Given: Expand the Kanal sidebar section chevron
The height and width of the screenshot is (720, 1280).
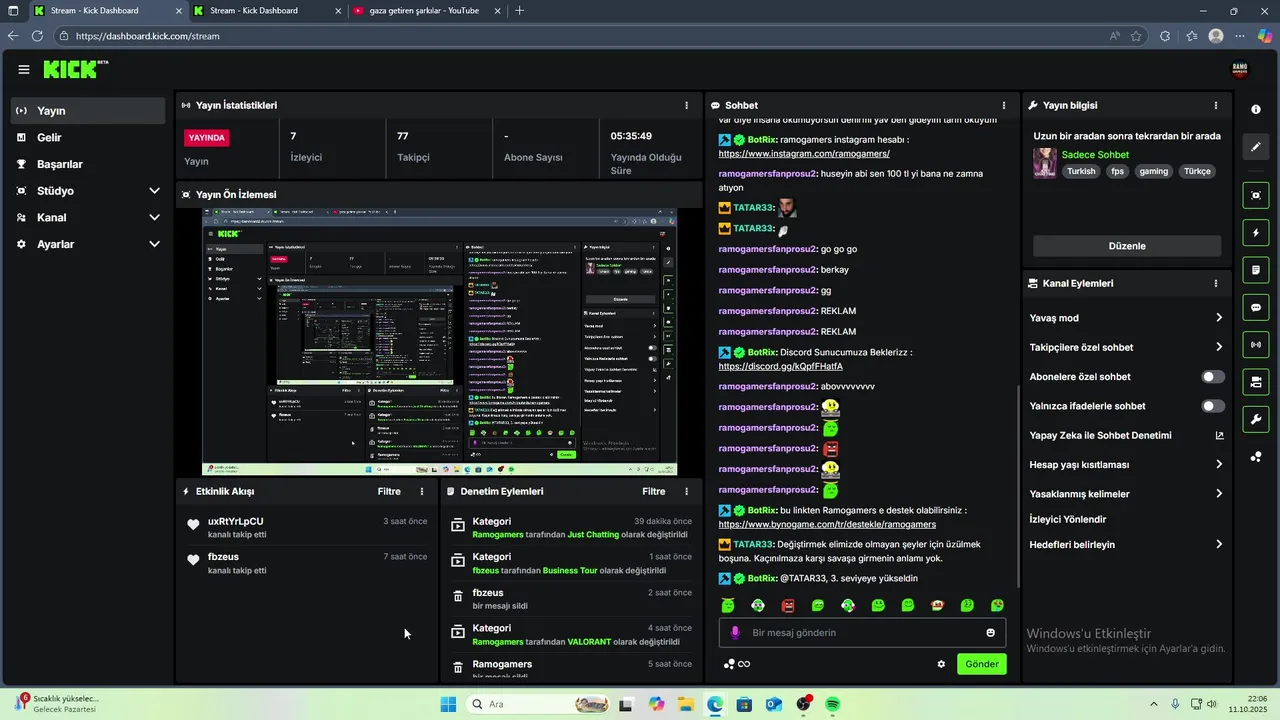Looking at the screenshot, I should 154,217.
